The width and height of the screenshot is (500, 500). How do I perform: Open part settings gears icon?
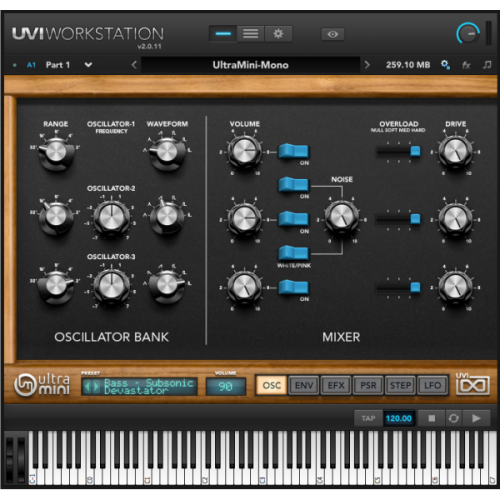pyautogui.click(x=445, y=65)
